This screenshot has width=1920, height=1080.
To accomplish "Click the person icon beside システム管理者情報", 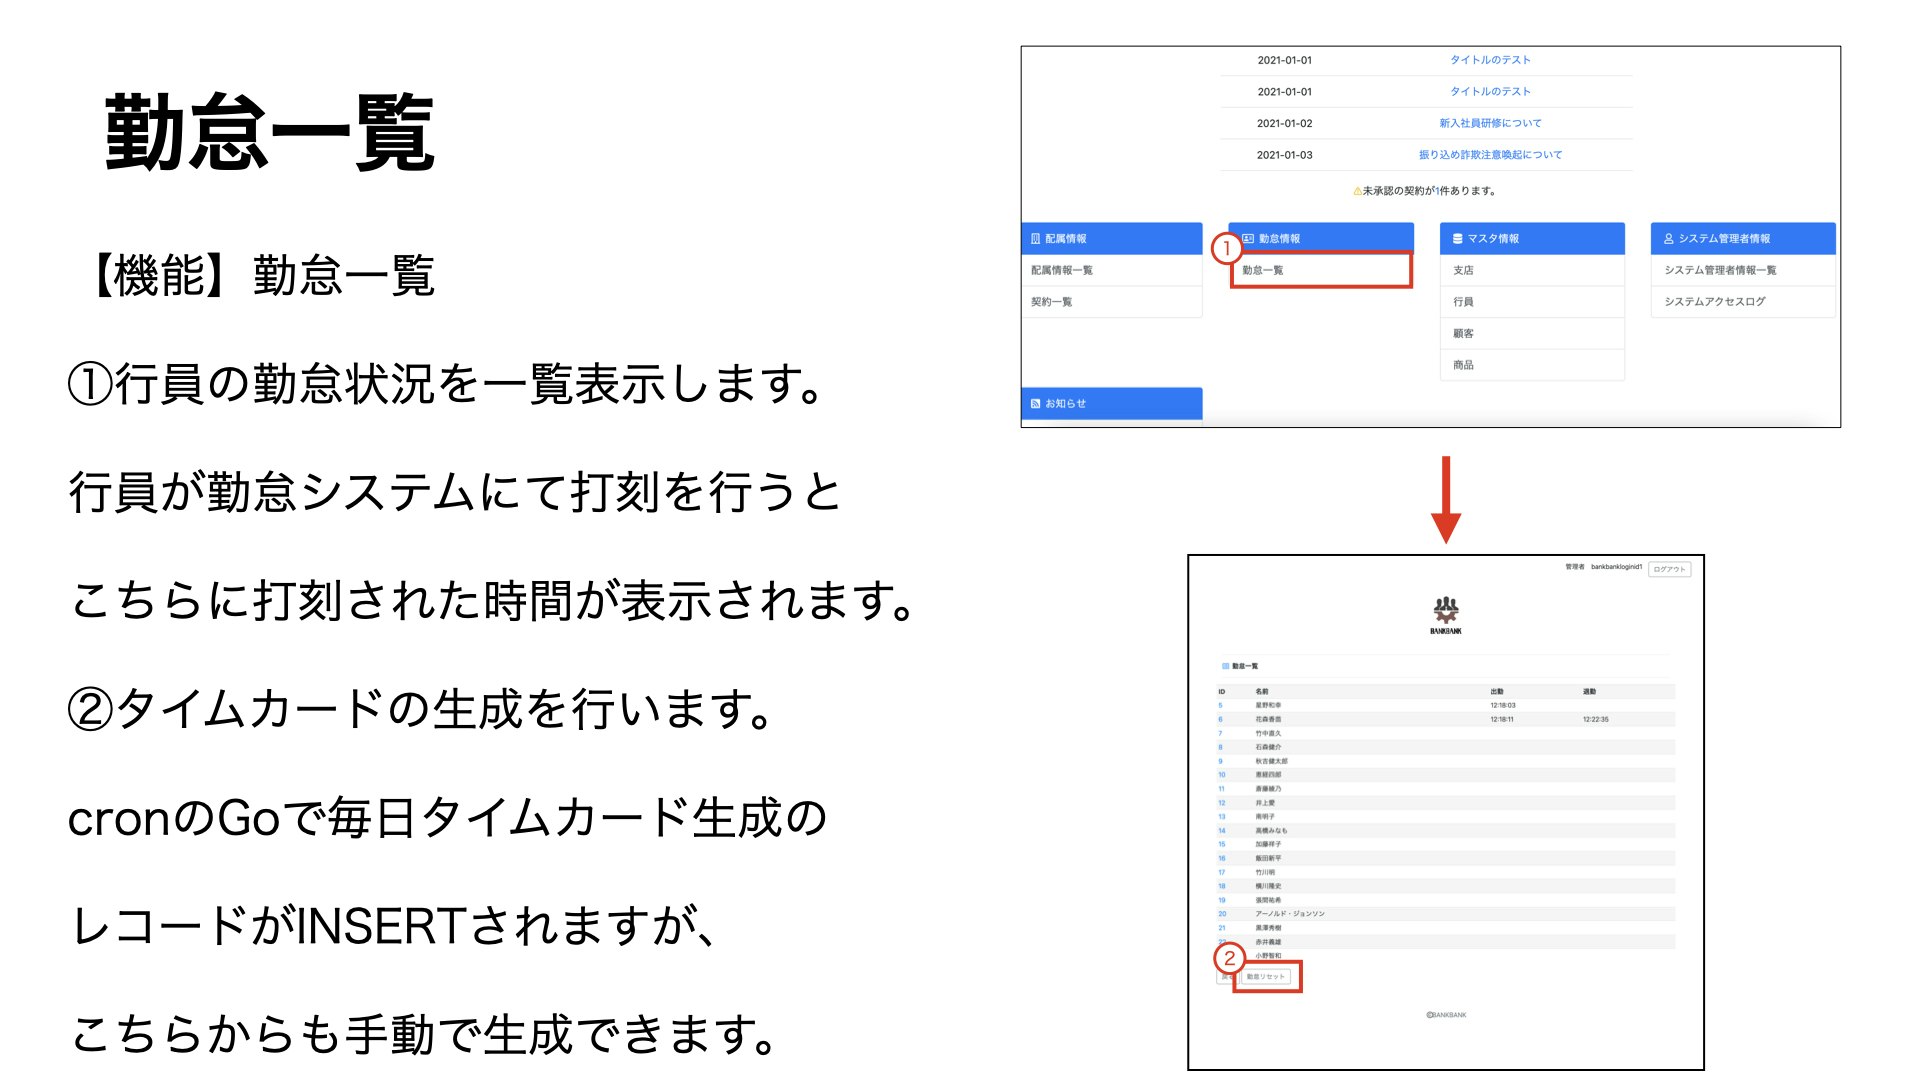I will pyautogui.click(x=1667, y=239).
